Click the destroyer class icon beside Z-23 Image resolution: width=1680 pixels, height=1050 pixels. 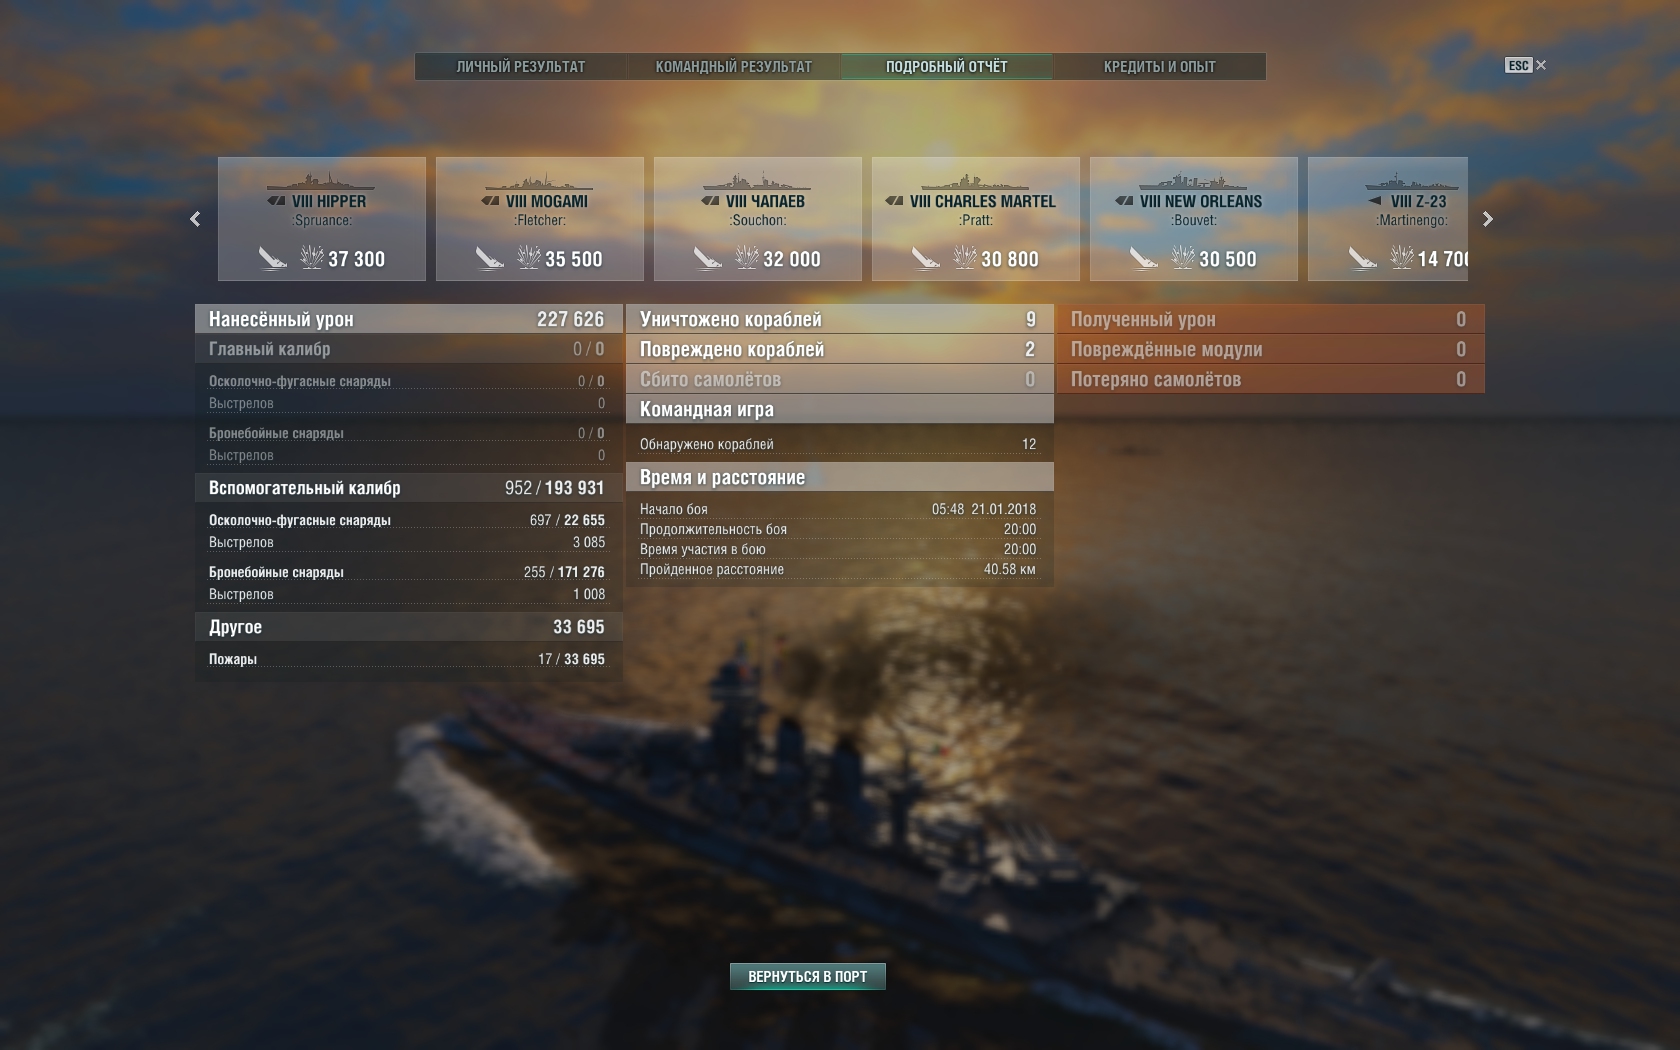[1375, 201]
